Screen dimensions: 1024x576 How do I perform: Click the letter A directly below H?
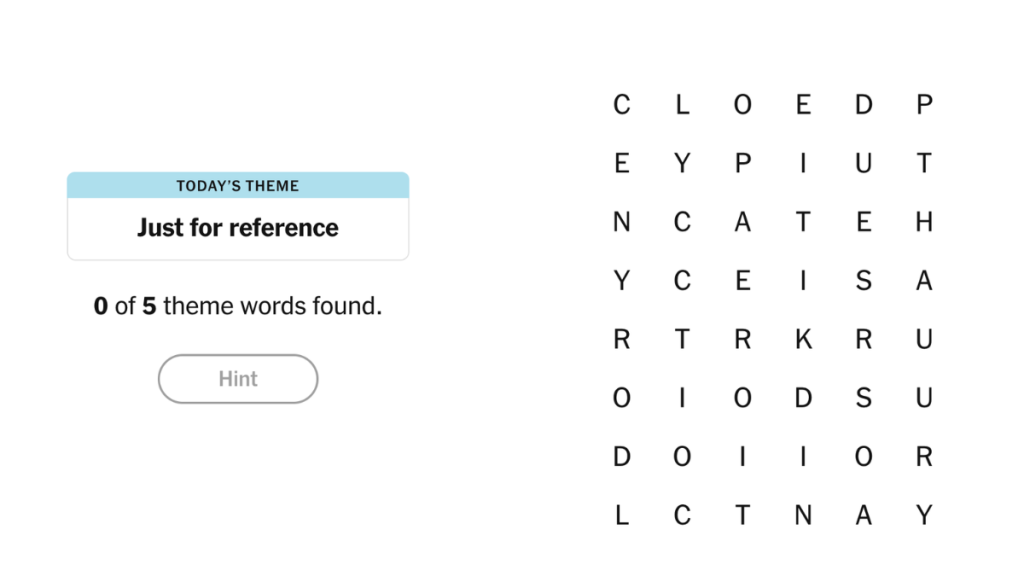click(924, 281)
